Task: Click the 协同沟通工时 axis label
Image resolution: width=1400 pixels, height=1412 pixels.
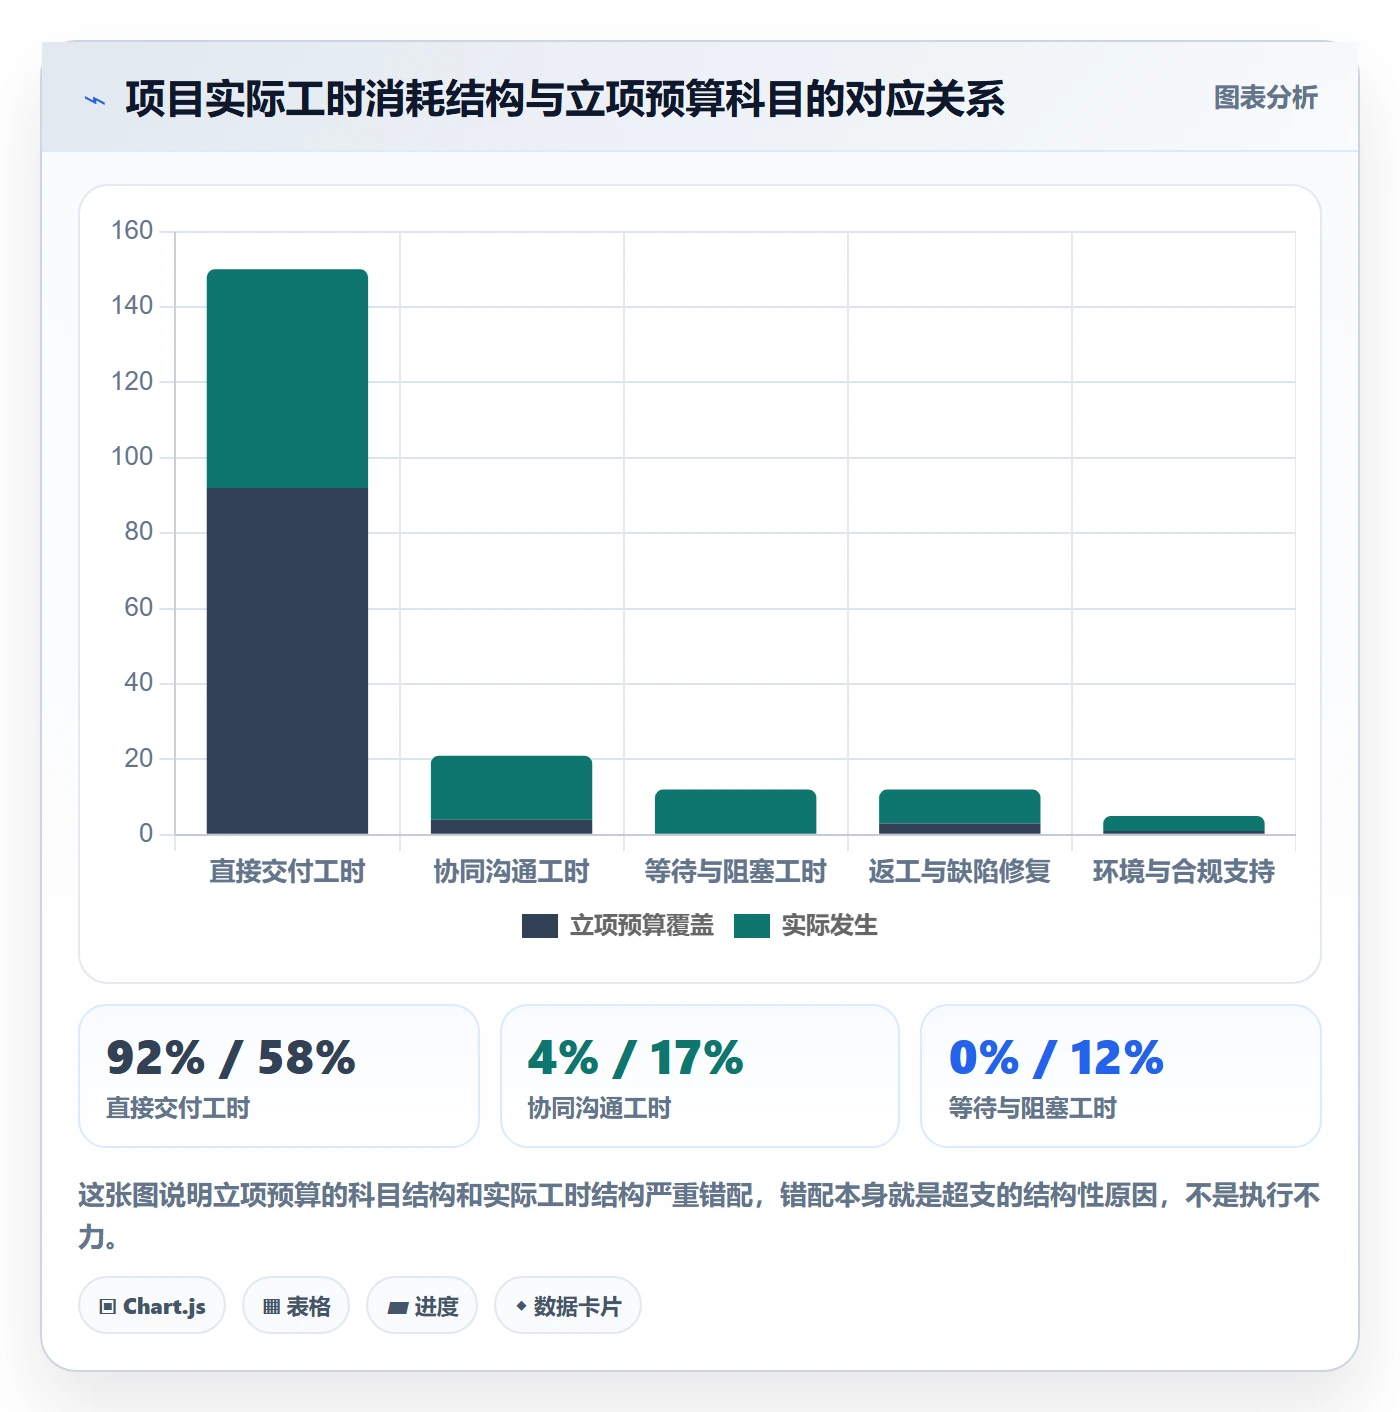Action: (x=511, y=872)
